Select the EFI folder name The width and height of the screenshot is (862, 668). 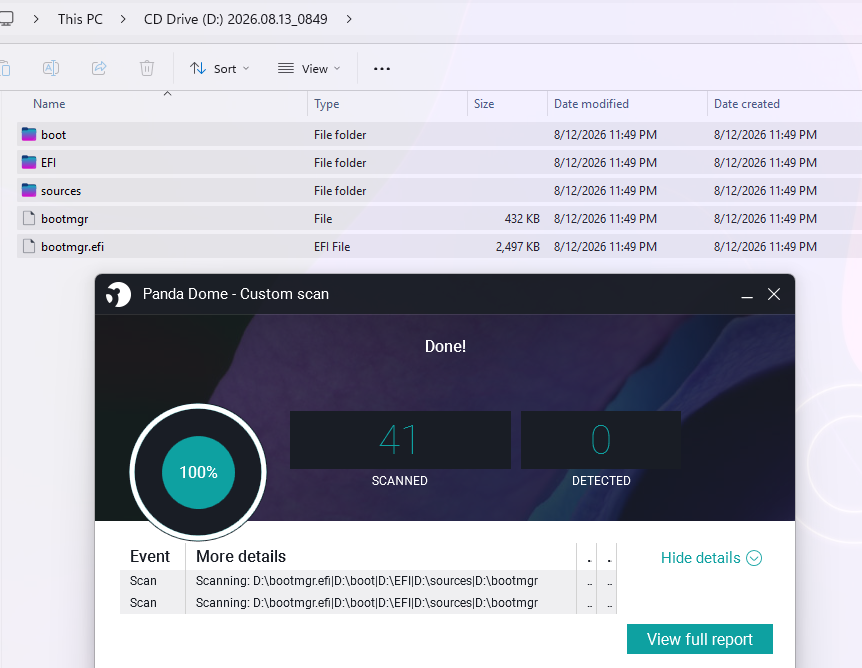click(x=48, y=163)
